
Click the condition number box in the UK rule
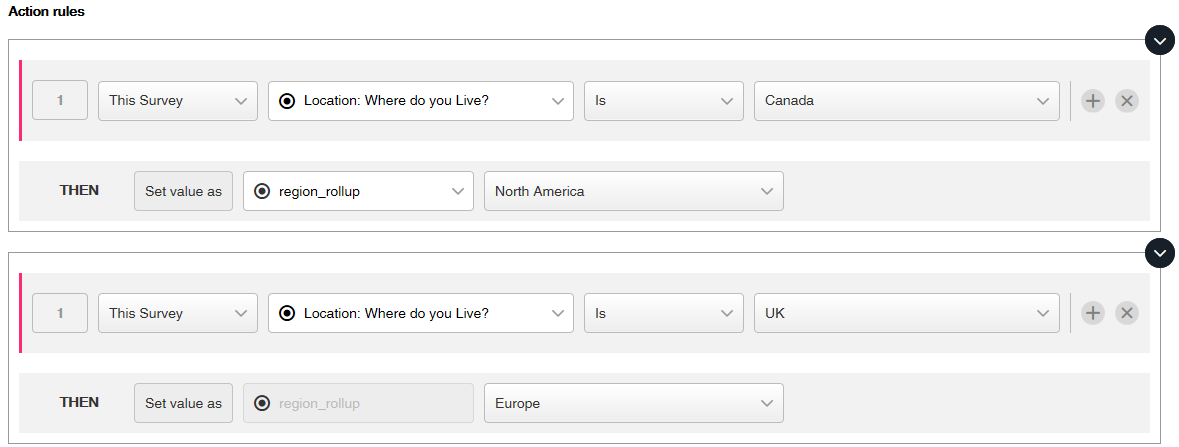(x=60, y=313)
